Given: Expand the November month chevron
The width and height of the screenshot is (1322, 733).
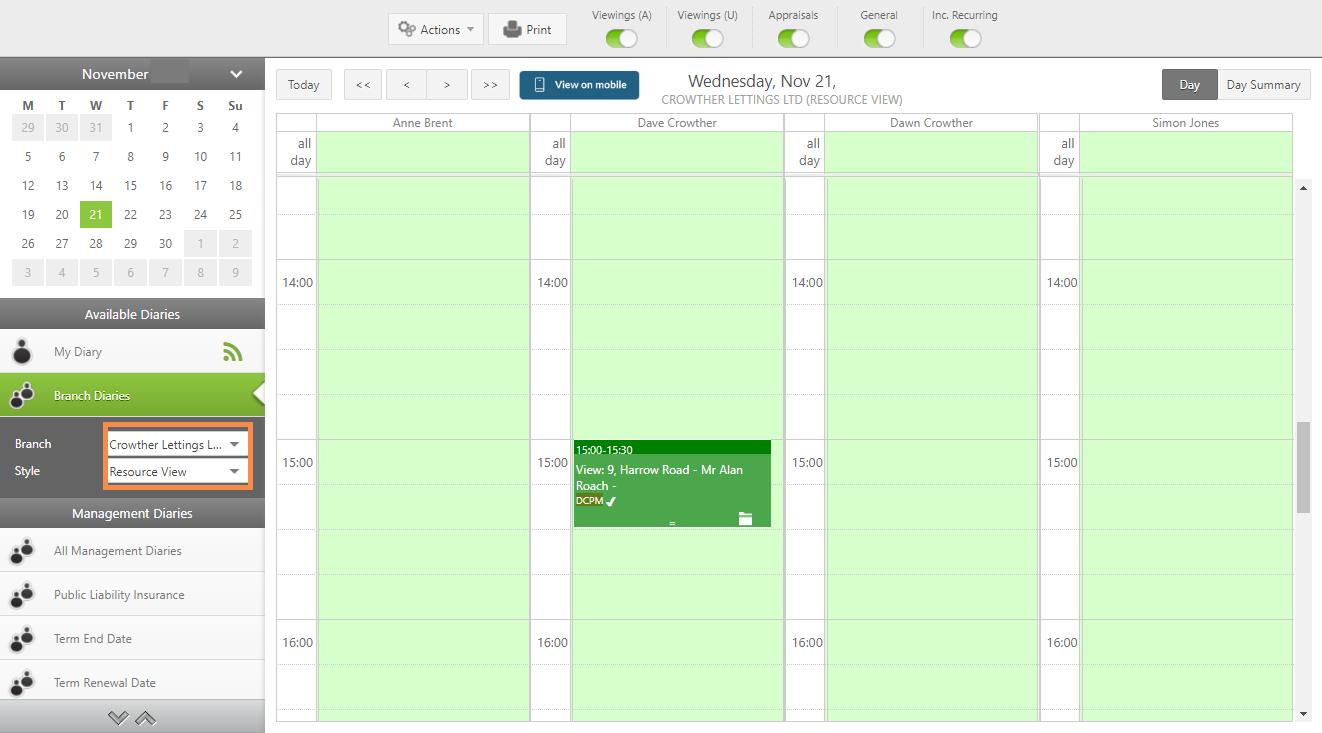Looking at the screenshot, I should pos(236,74).
